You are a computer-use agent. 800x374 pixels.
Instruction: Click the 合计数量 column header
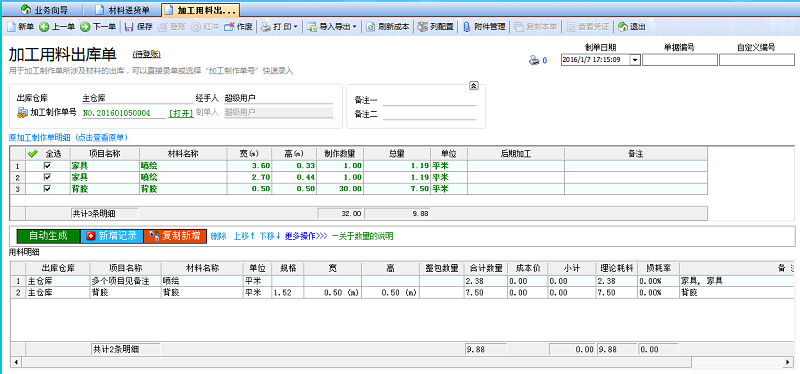[x=485, y=268]
